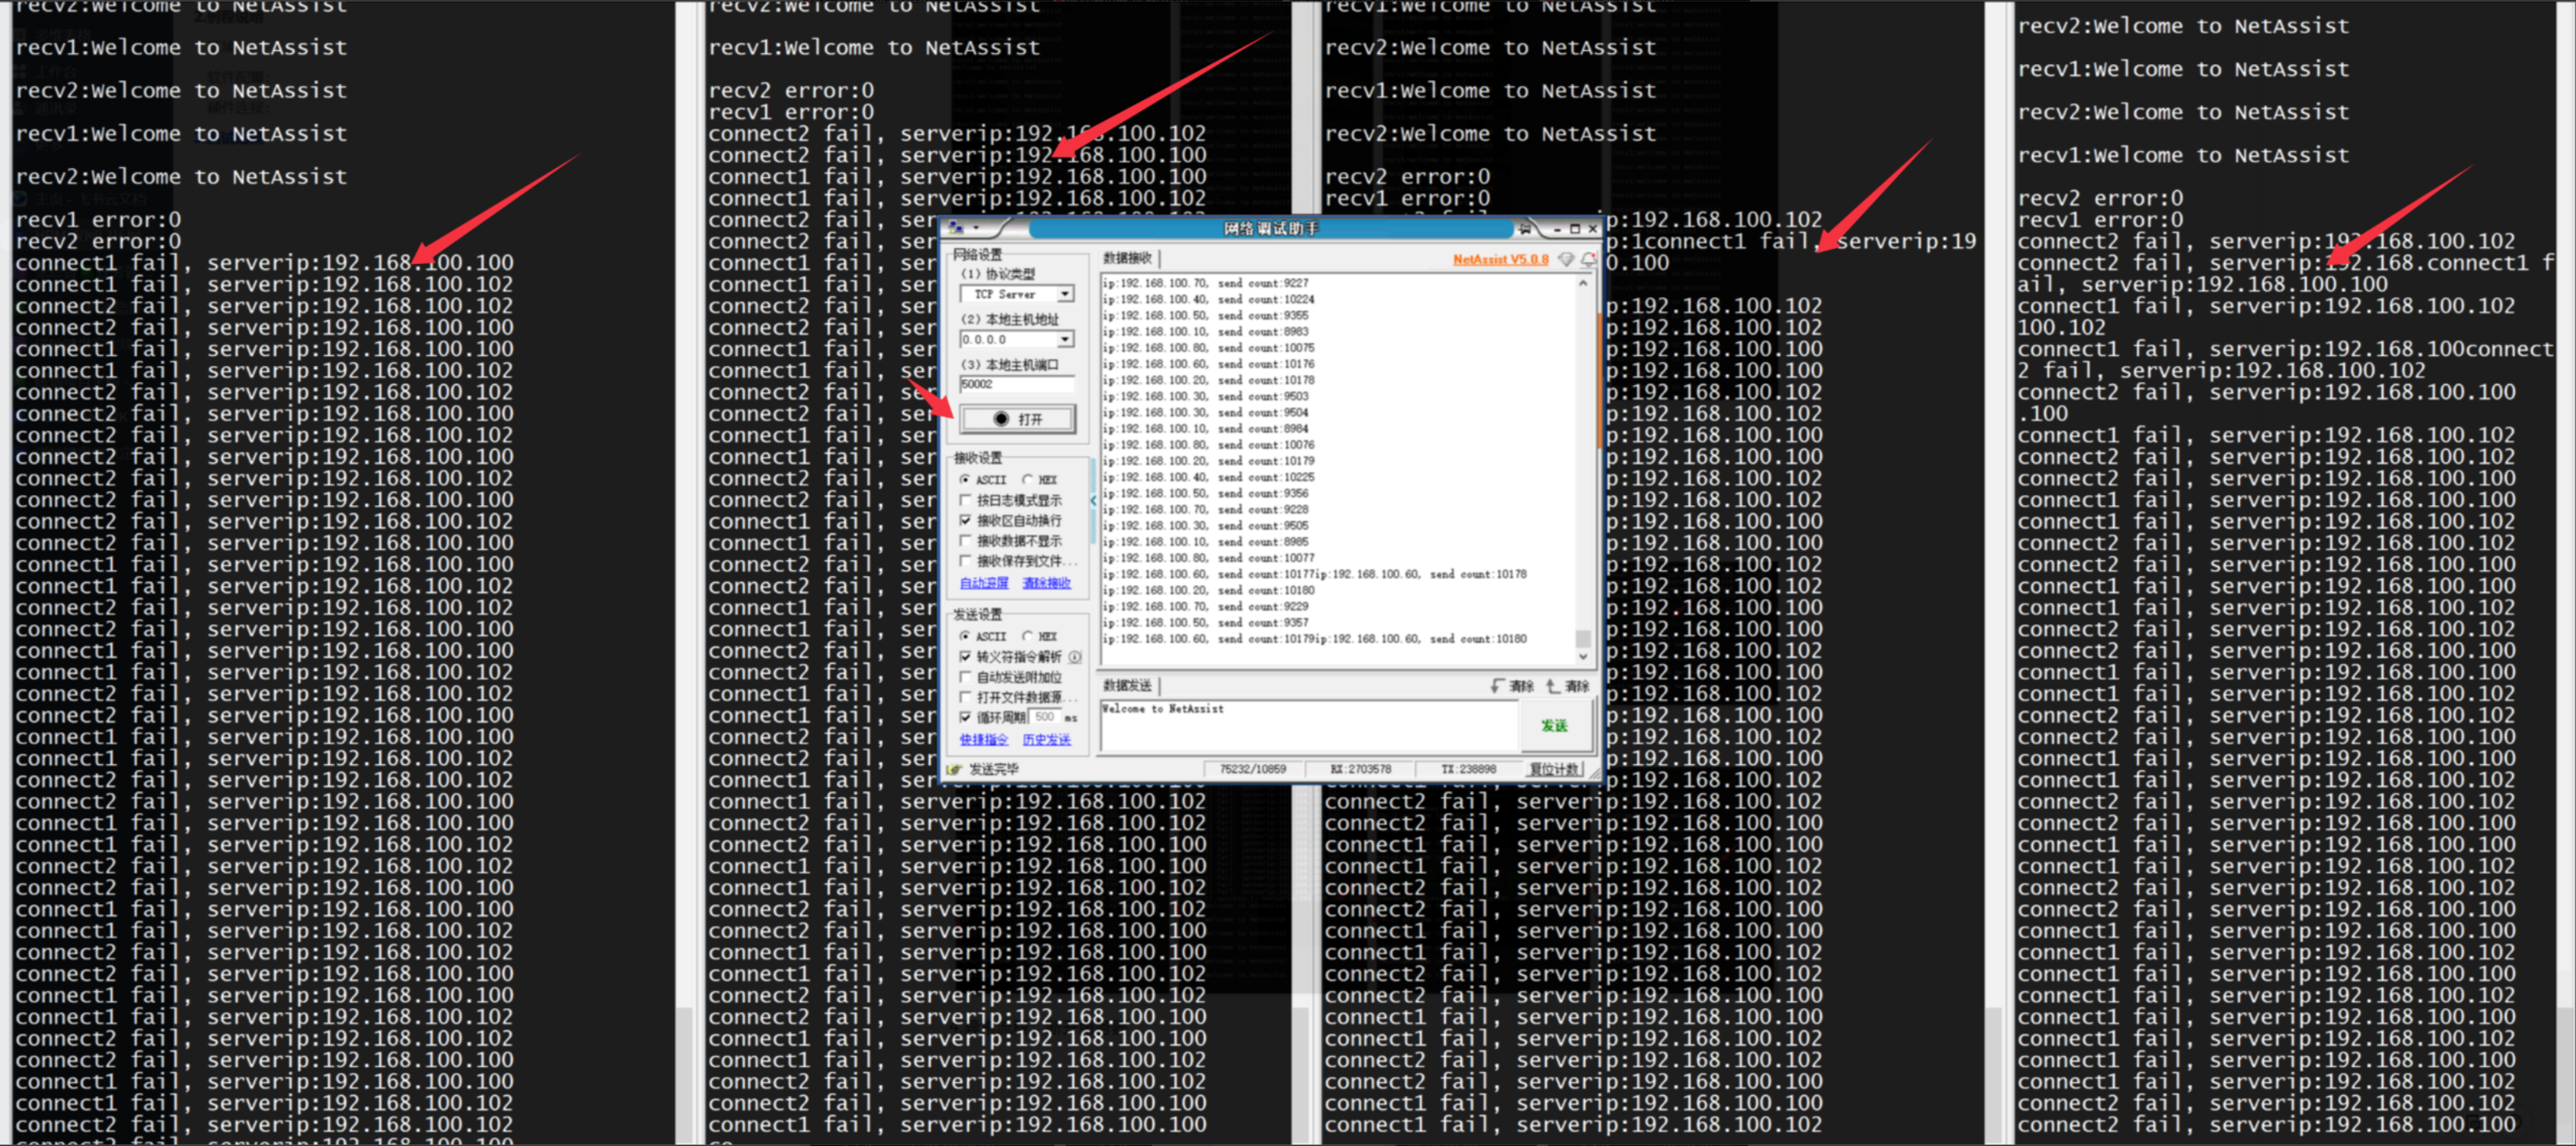Click the 发送完毕 status text

[x=993, y=769]
